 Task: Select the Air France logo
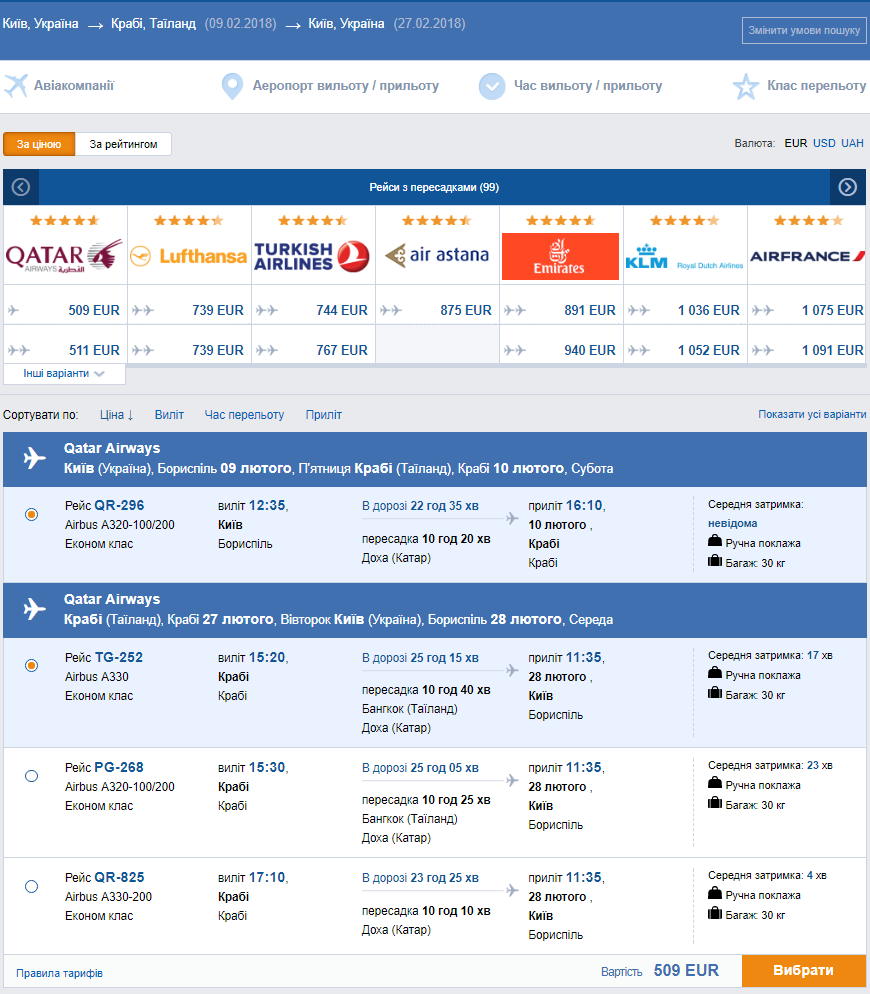808,256
